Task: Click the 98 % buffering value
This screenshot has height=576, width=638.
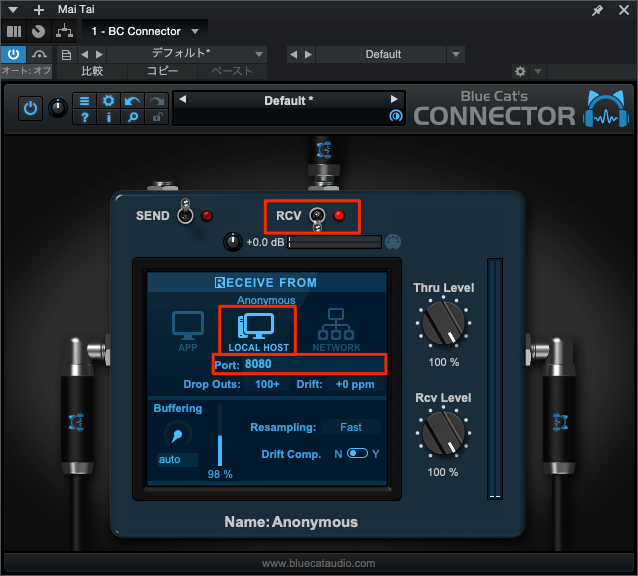Action: click(x=220, y=474)
